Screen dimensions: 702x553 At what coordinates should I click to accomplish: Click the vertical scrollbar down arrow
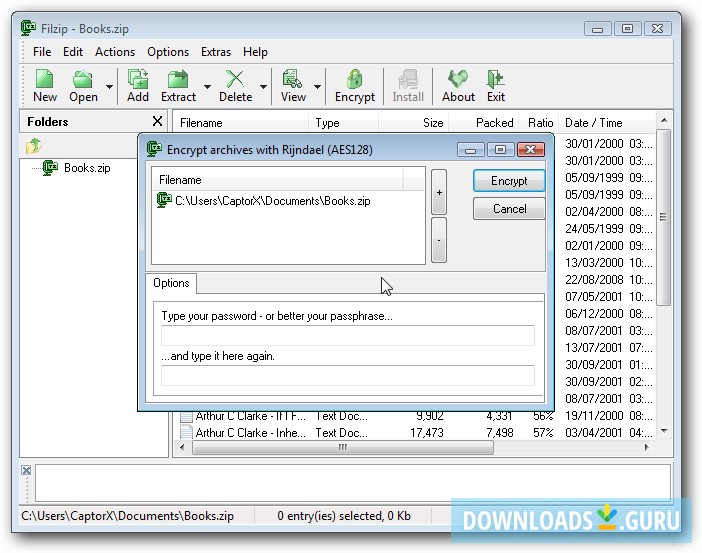[x=664, y=431]
